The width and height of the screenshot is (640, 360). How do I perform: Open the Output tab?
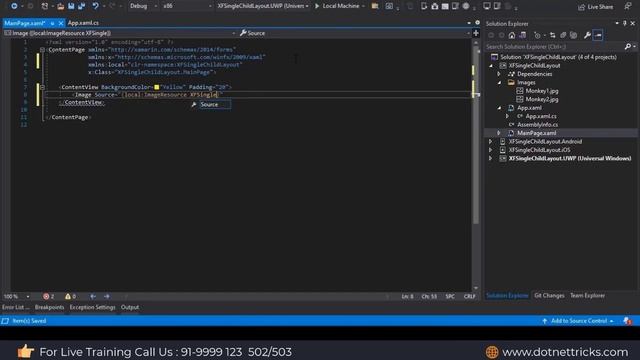(130, 307)
